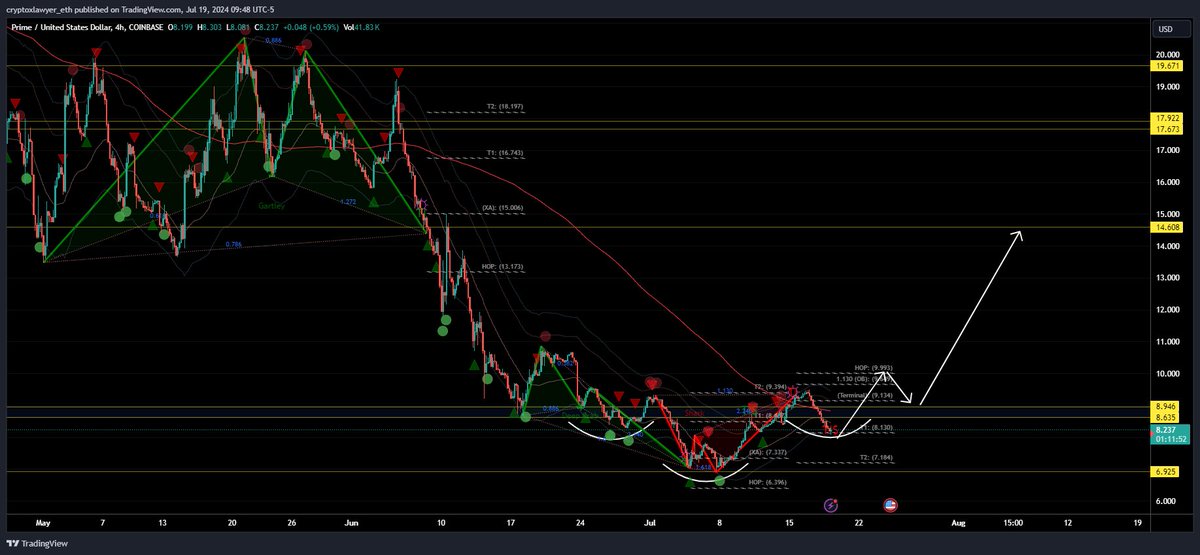Viewport: 1200px width, 555px height.
Task: Click the May label on time axis
Action: point(42,523)
